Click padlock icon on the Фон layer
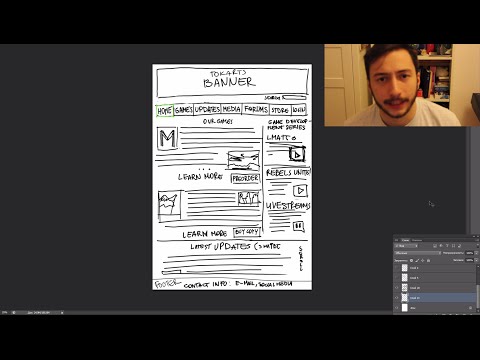Image resolution: width=480 pixels, height=360 pixels. pyautogui.click(x=470, y=308)
